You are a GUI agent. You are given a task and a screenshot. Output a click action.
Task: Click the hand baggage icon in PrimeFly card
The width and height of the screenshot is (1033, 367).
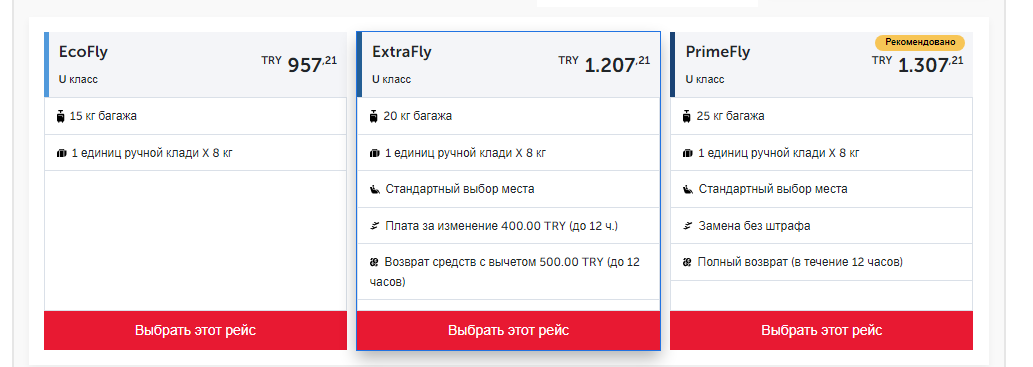[x=688, y=154]
